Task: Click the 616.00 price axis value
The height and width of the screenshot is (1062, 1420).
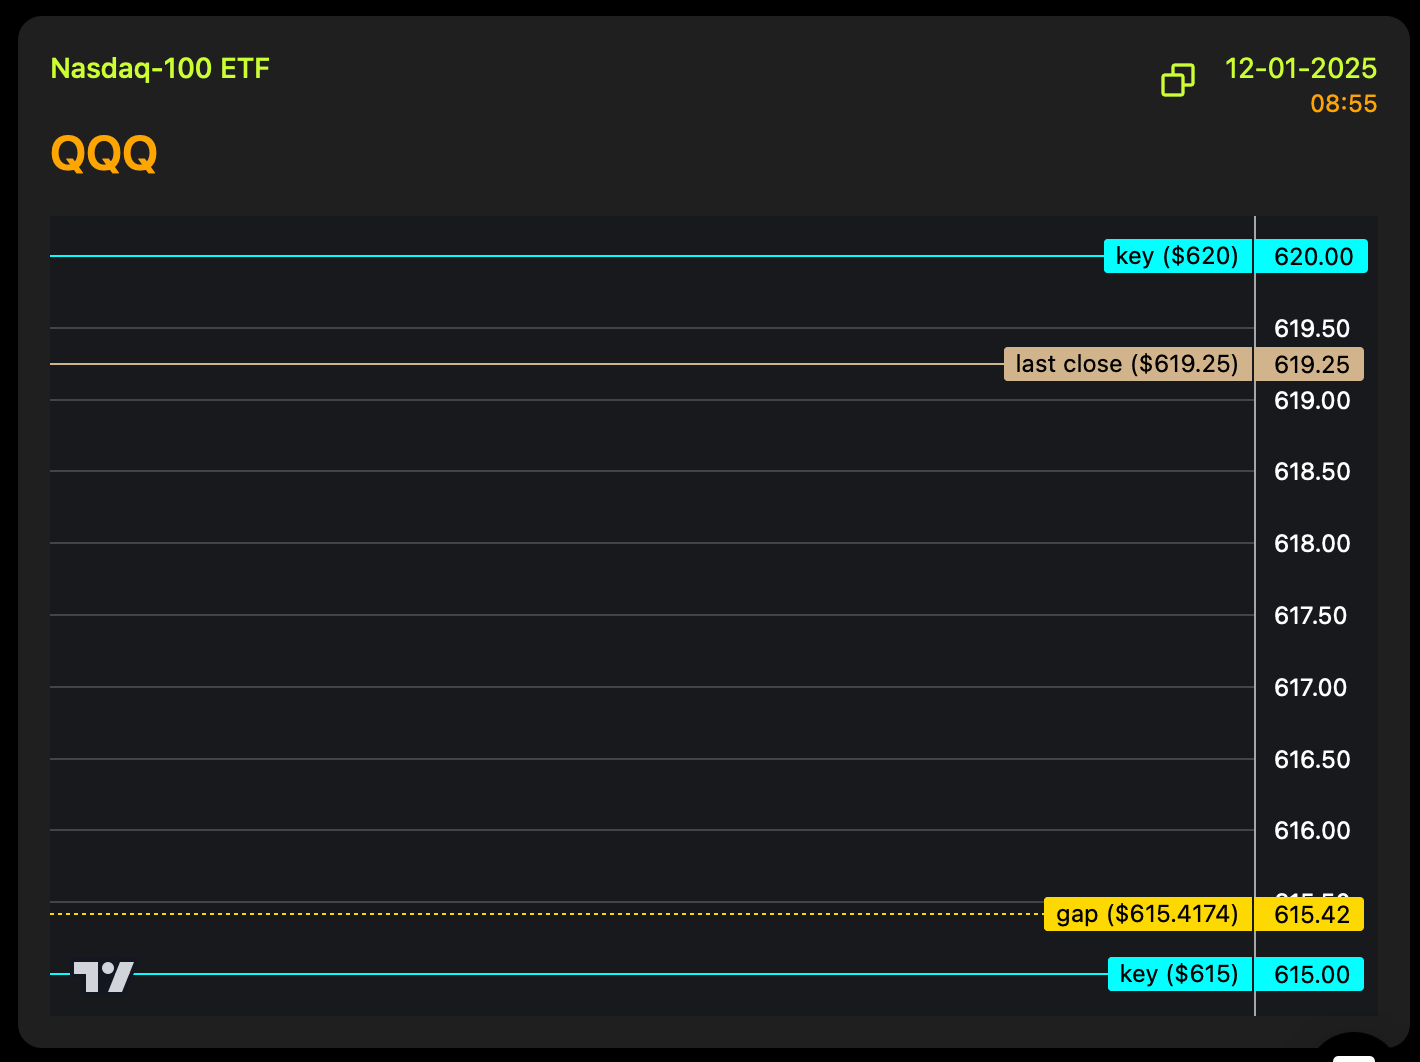Action: click(x=1311, y=831)
